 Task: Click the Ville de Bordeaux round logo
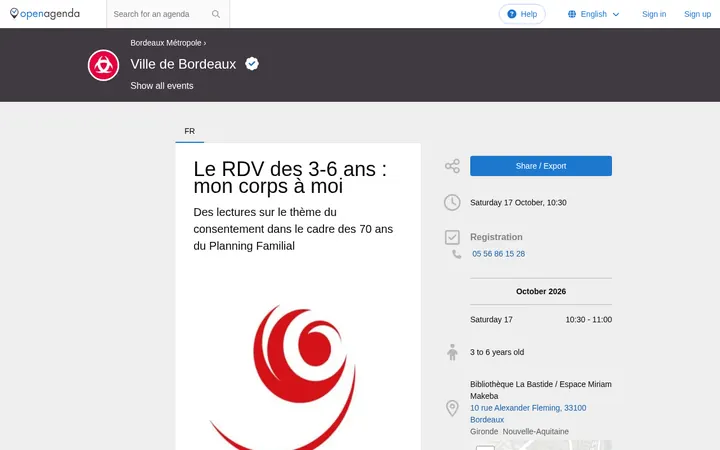click(x=103, y=65)
